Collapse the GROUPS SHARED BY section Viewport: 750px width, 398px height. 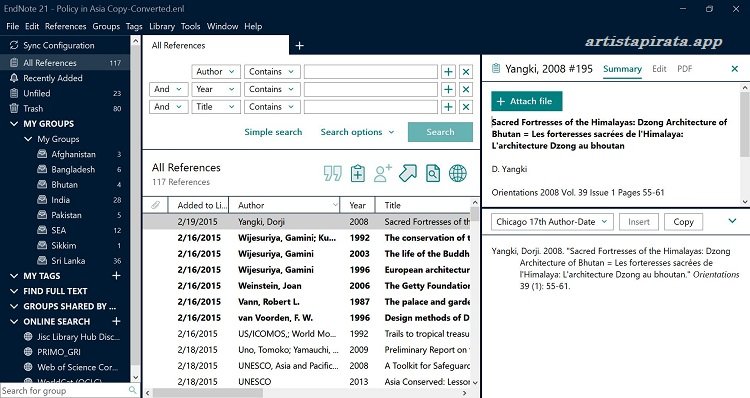tap(14, 306)
